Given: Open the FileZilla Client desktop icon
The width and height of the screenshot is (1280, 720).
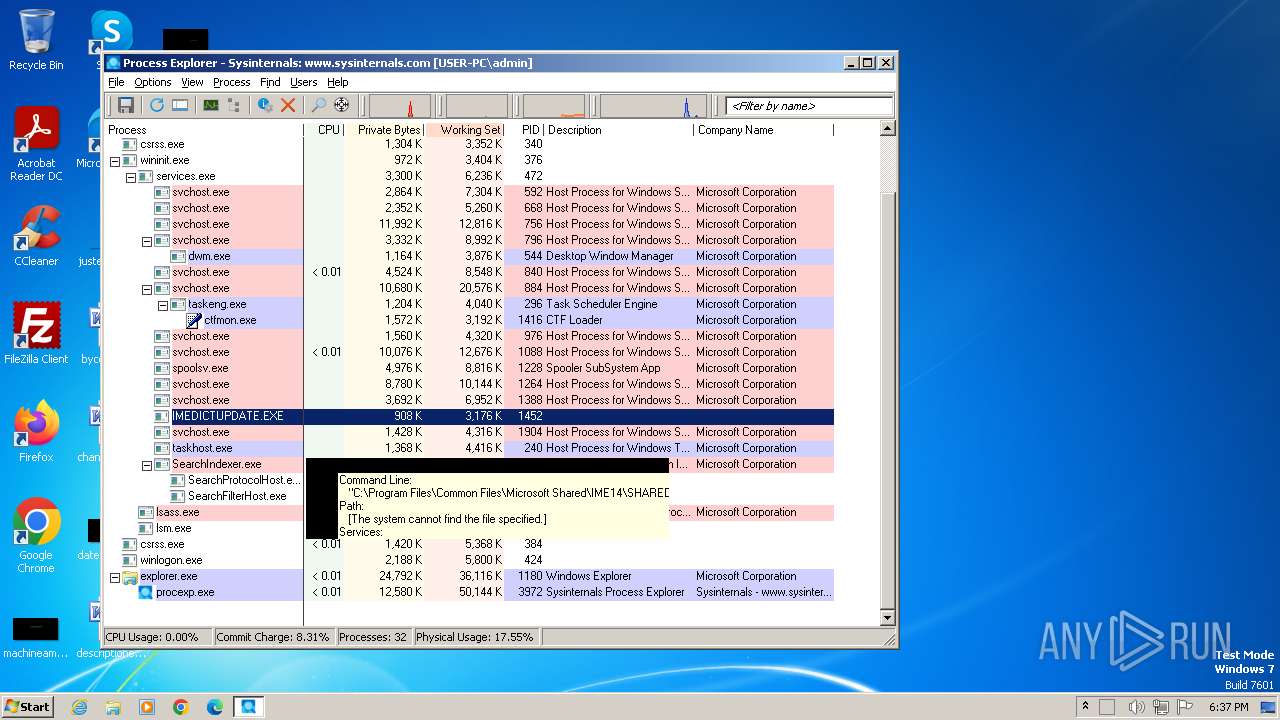Looking at the screenshot, I should coord(36,334).
